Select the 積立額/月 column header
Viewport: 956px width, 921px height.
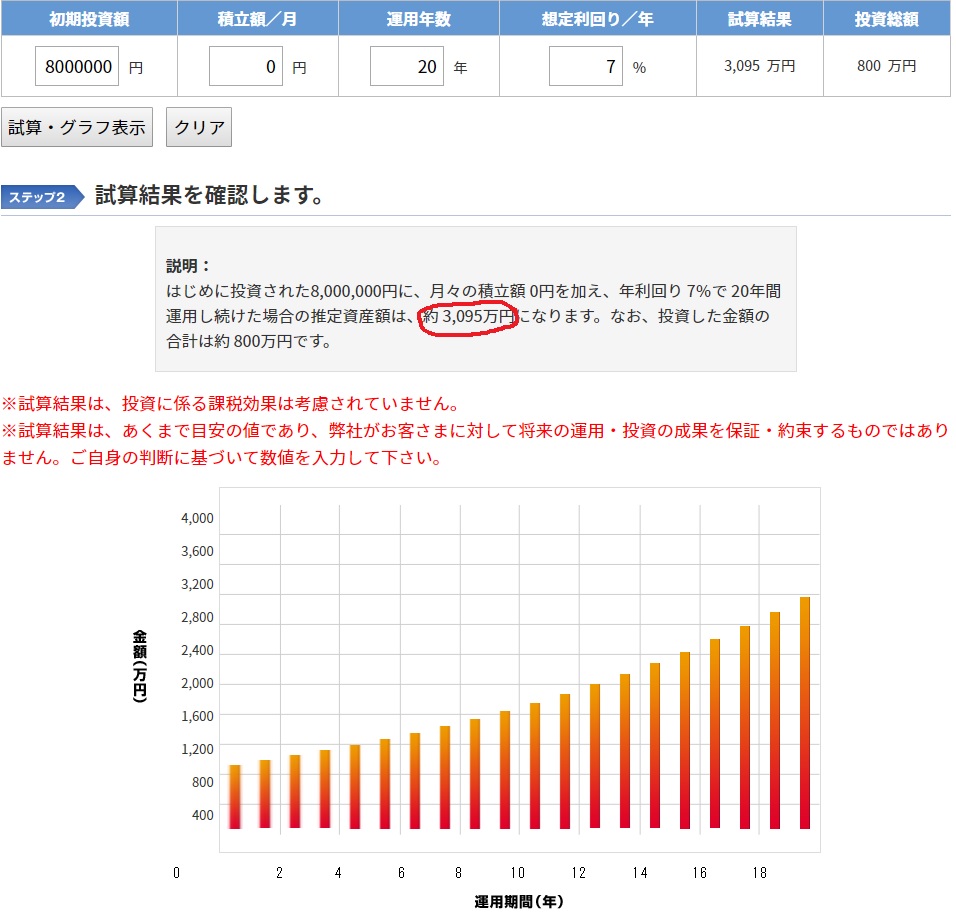click(x=257, y=18)
